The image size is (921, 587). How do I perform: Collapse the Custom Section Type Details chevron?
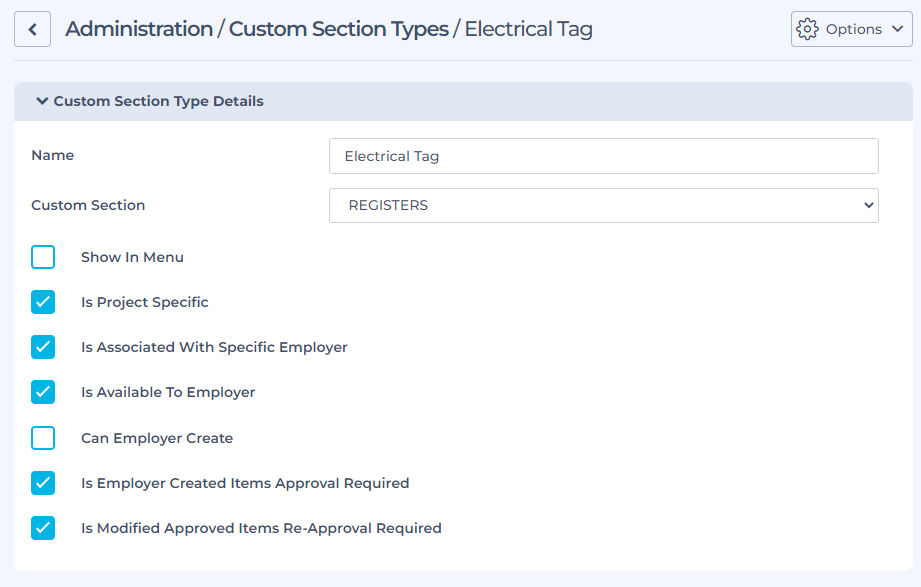coord(42,101)
